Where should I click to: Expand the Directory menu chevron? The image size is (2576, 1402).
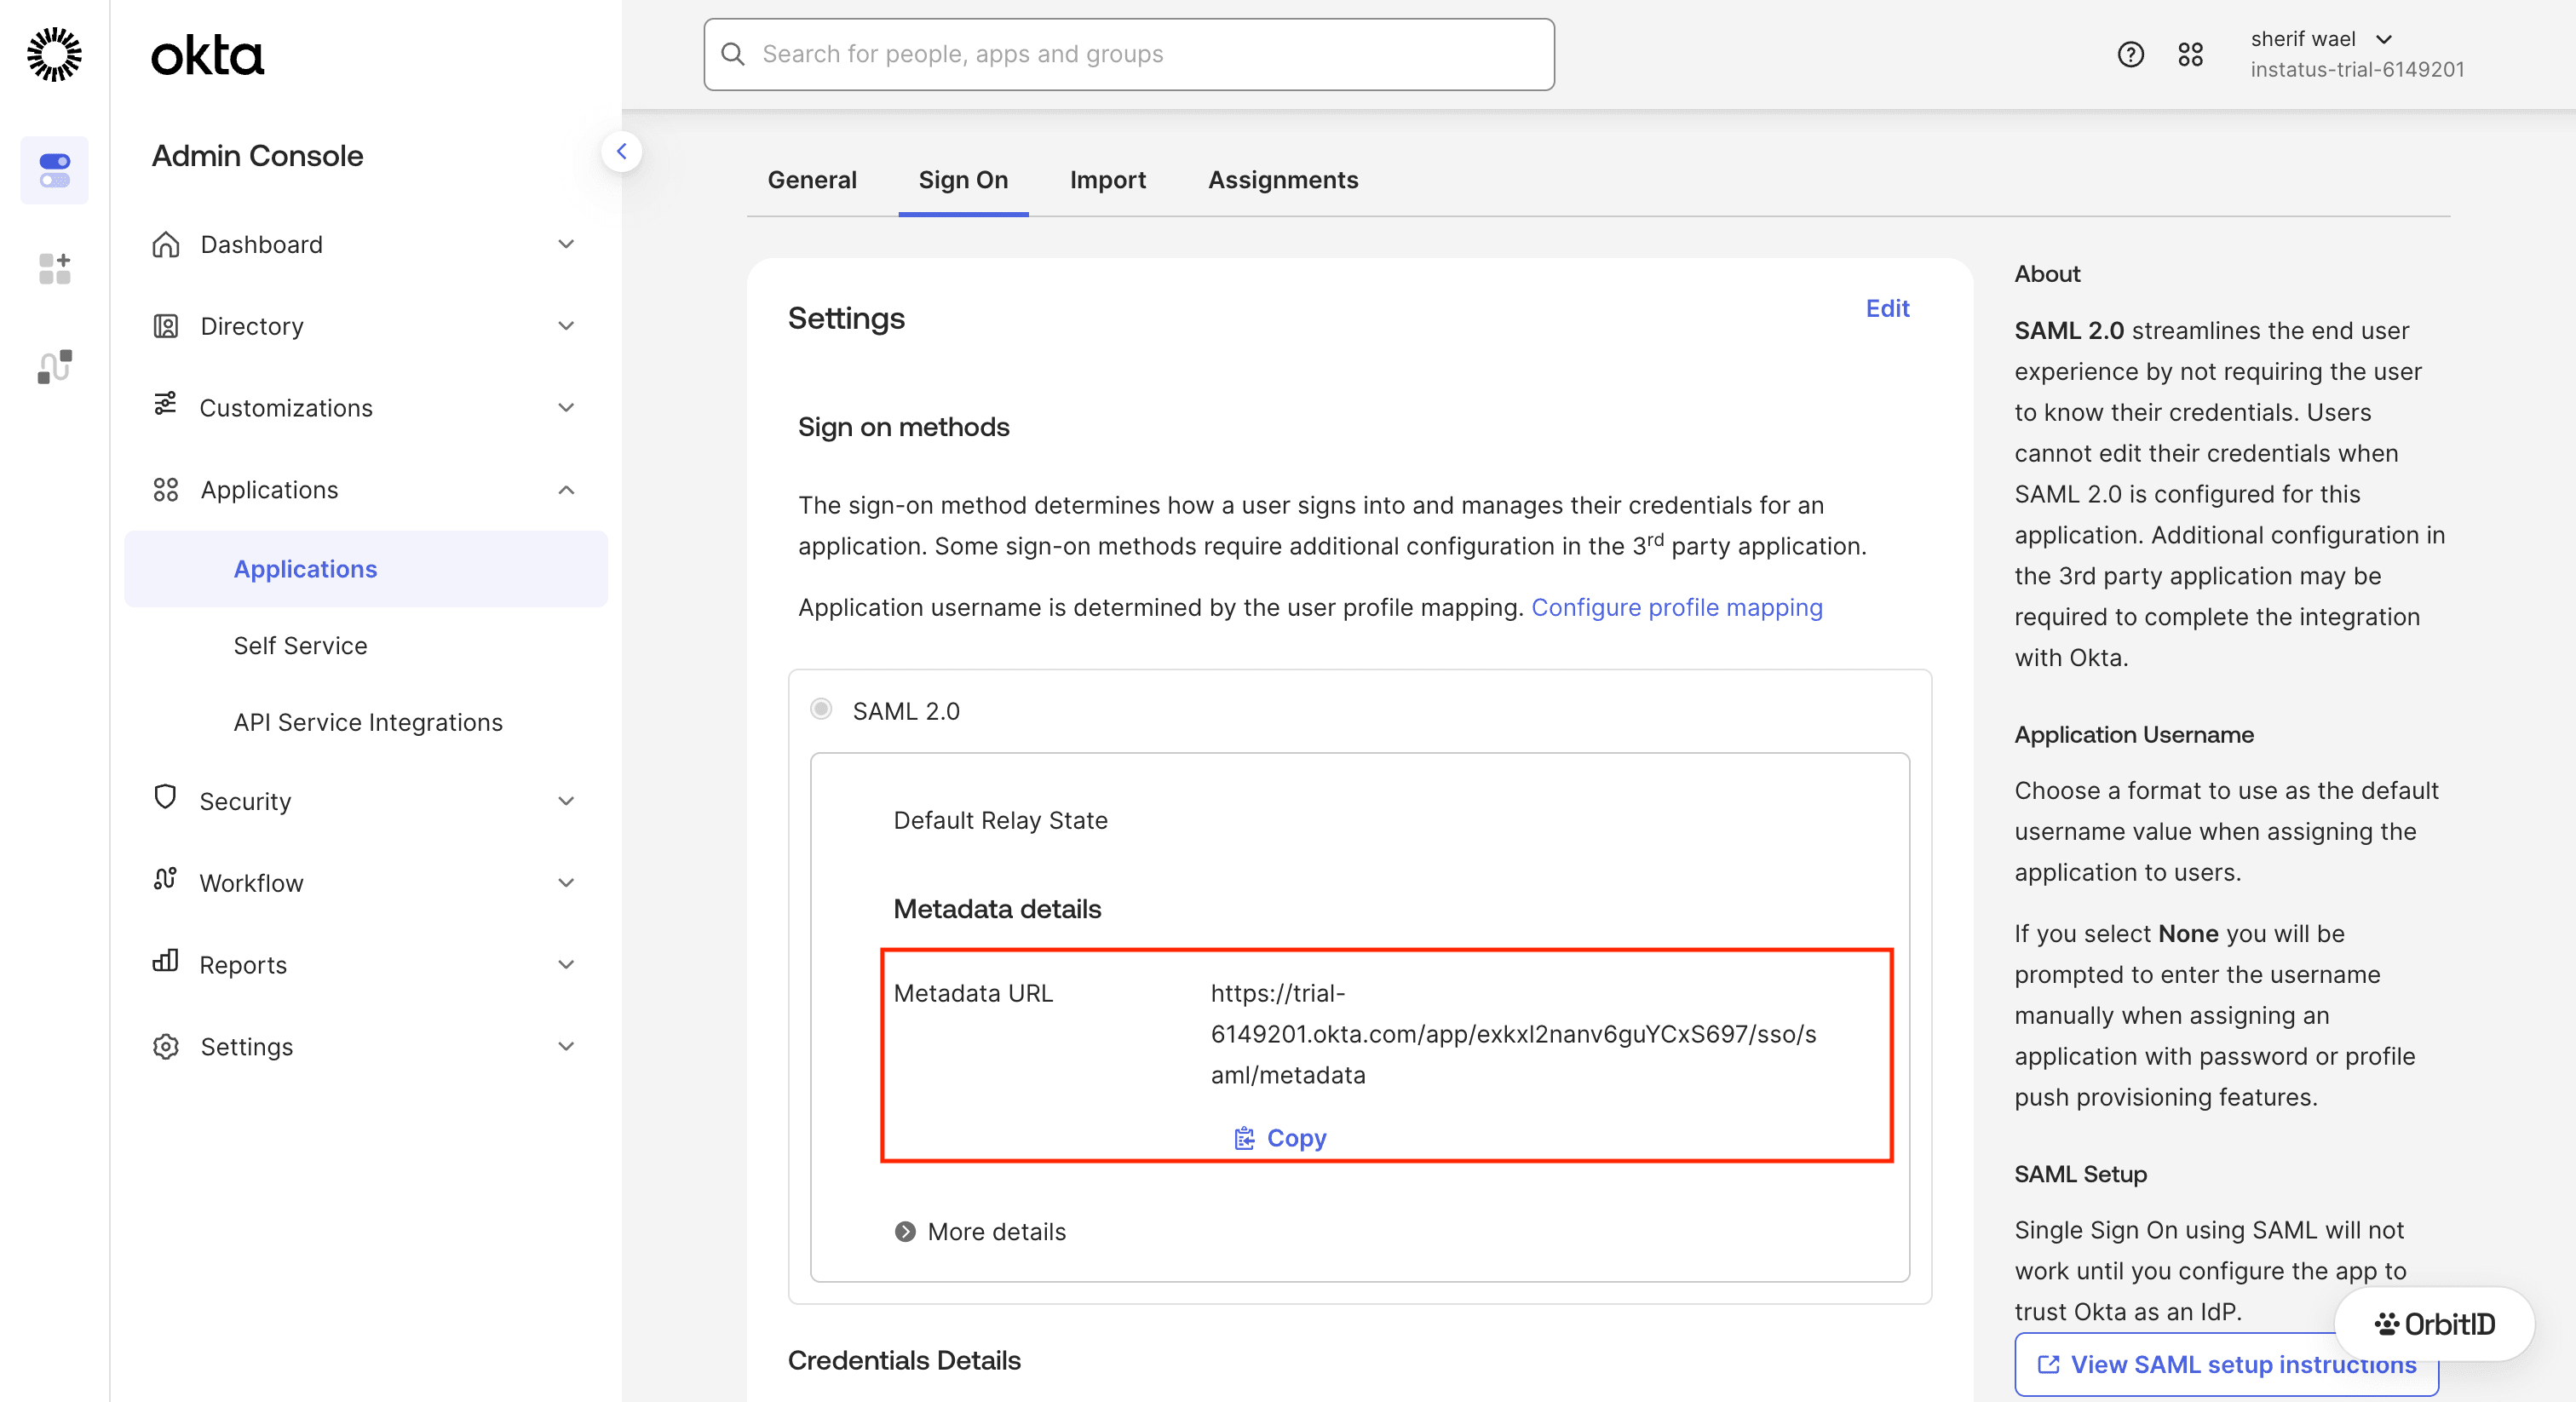(566, 326)
